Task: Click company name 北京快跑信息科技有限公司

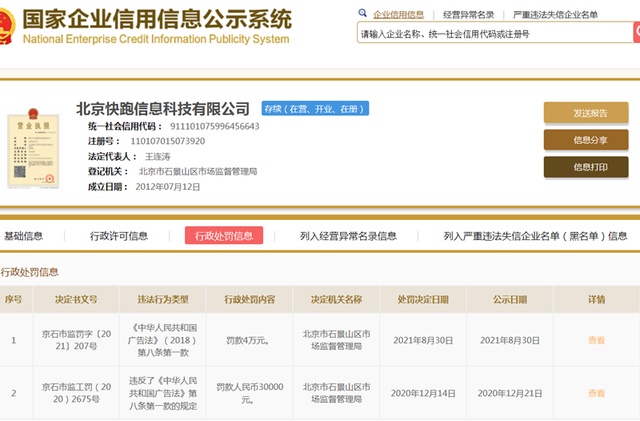Action: tap(163, 109)
